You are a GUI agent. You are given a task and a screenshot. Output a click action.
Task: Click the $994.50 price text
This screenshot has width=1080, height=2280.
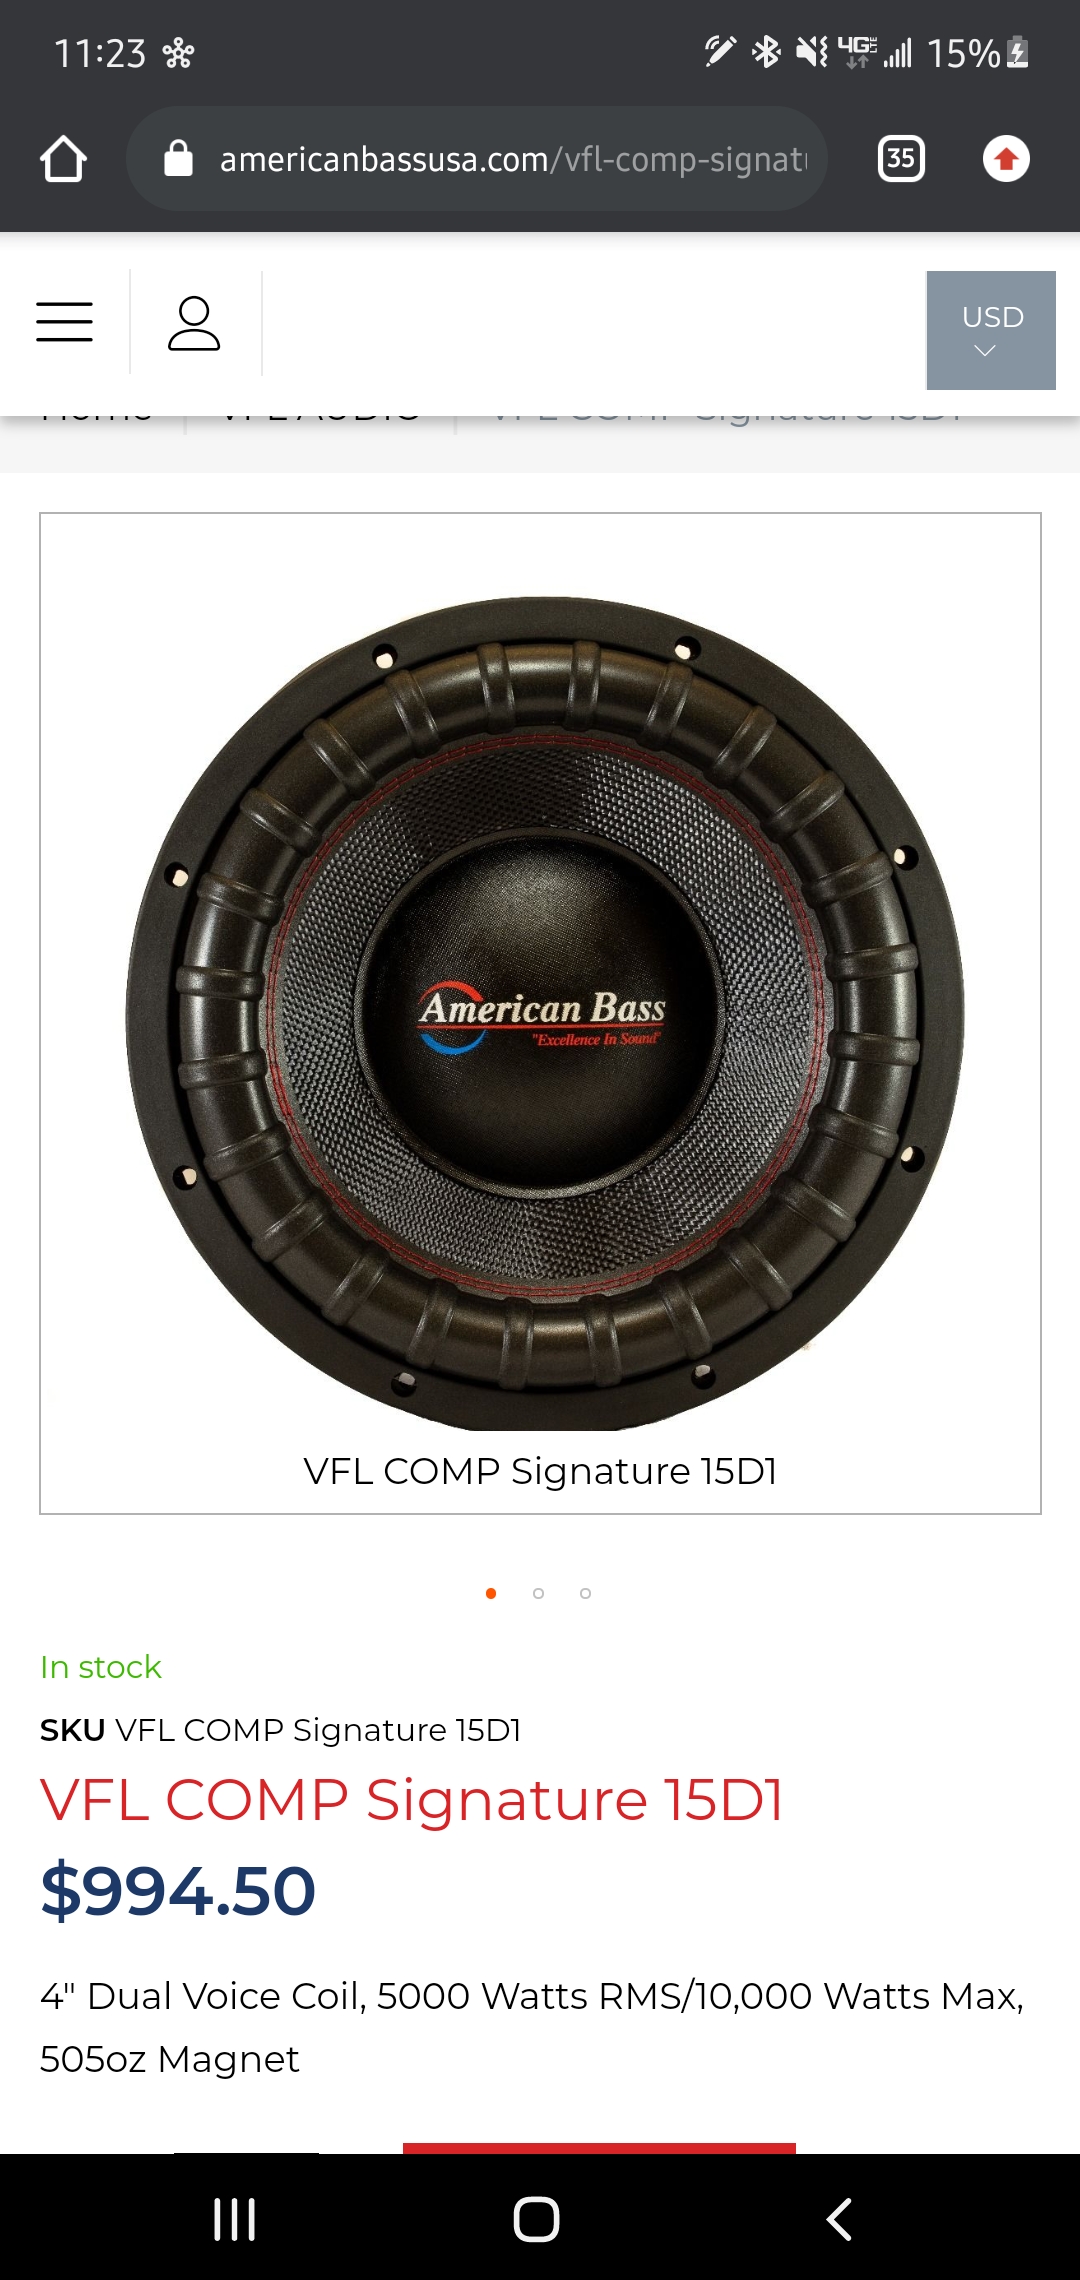pyautogui.click(x=178, y=1891)
